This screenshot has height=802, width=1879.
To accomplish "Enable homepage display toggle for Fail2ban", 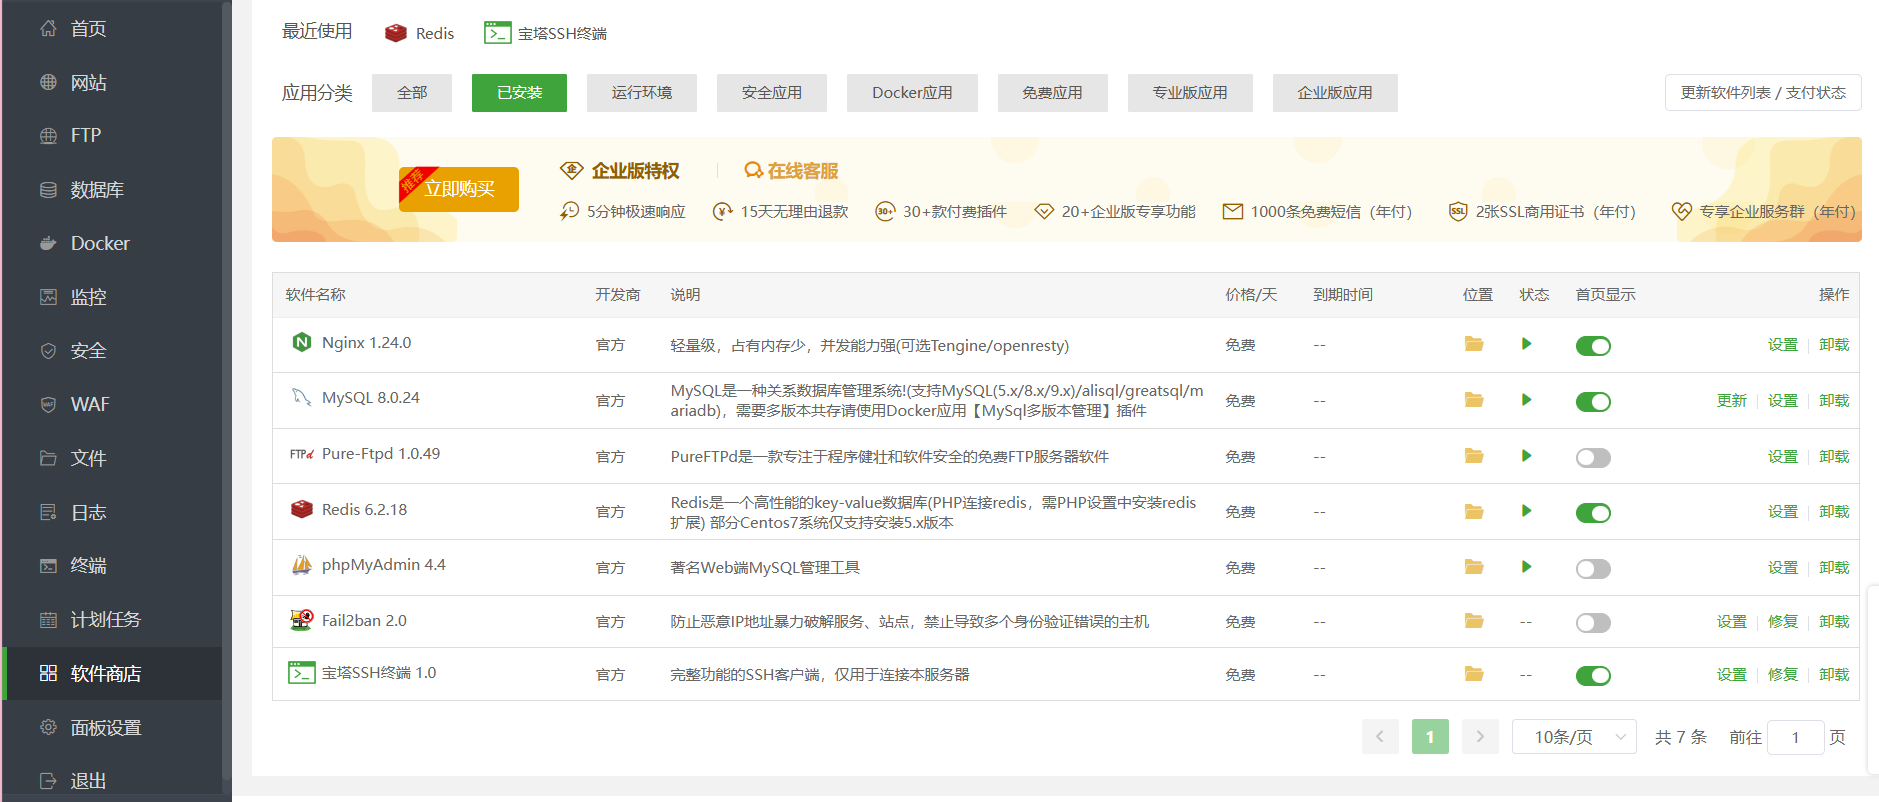I will tap(1593, 623).
